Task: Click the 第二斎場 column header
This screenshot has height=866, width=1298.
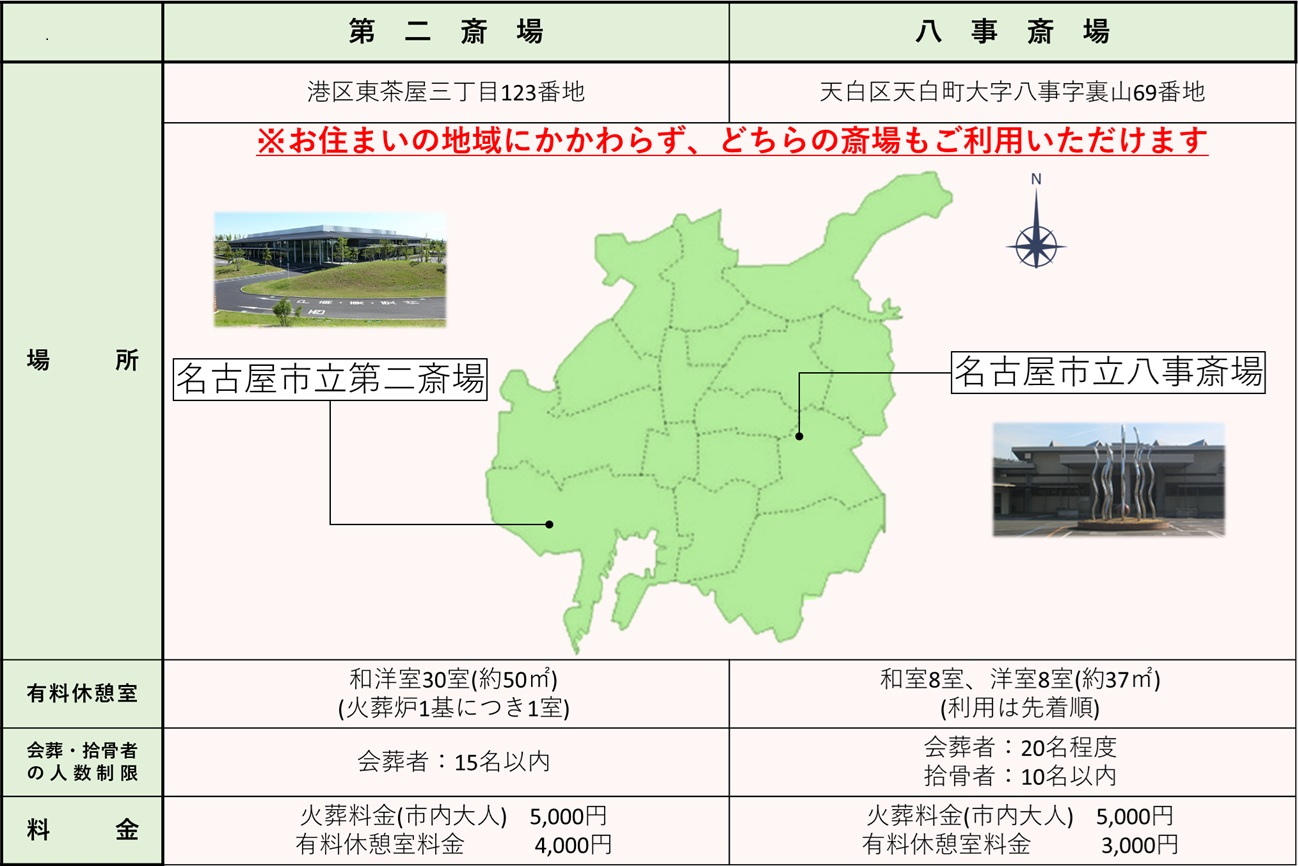Action: (x=446, y=32)
